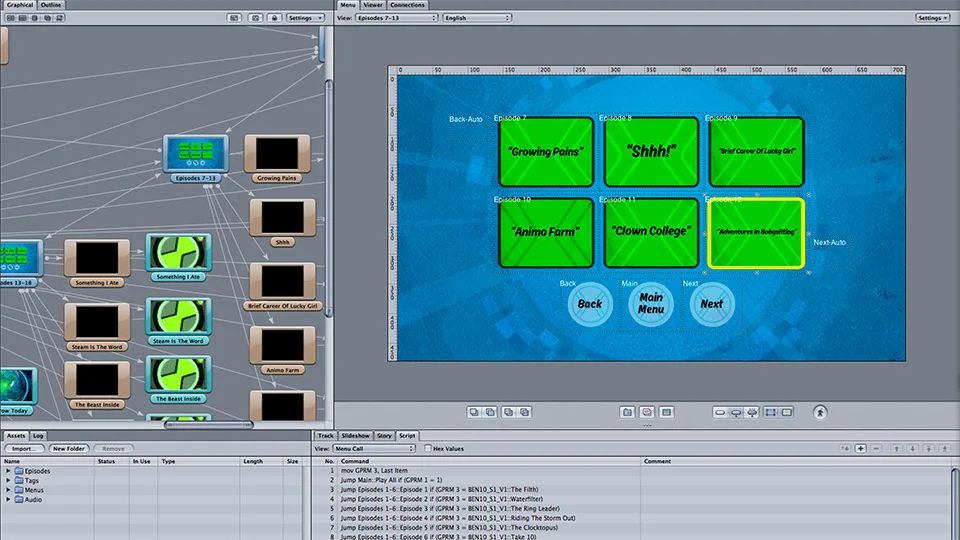Click the Import button
Screen dimensions: 960x540
point(24,449)
